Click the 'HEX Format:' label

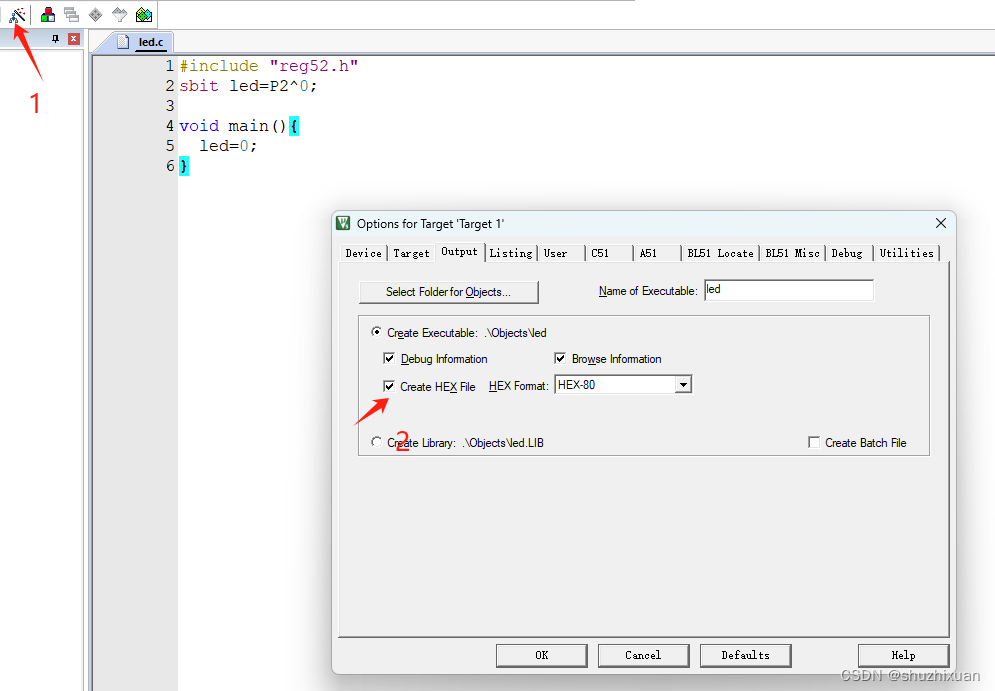(x=518, y=386)
